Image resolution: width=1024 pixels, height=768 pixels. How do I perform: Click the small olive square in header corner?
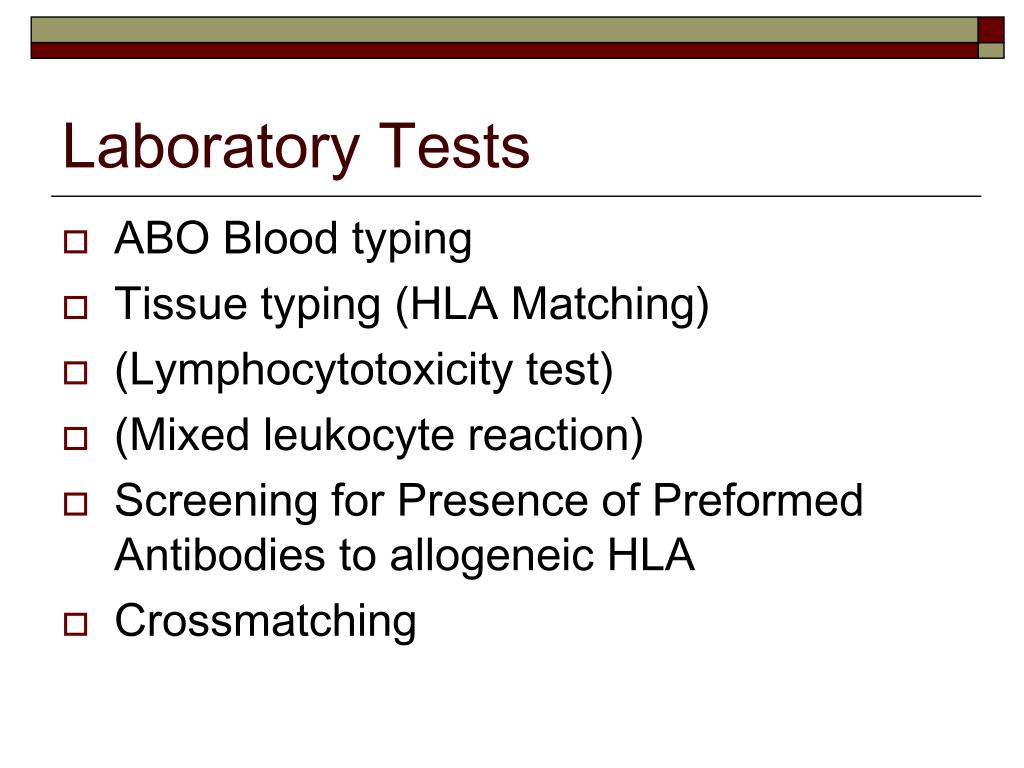[x=991, y=51]
